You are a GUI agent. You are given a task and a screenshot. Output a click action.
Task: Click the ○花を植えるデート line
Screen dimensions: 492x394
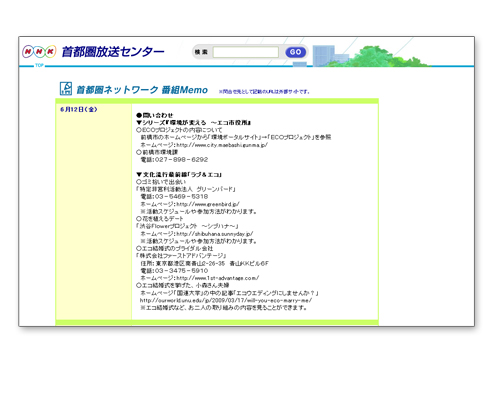[x=160, y=219]
